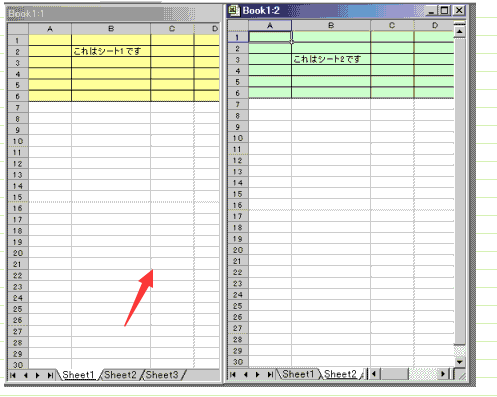
Task: Select column B header in Book1:2
Action: [331, 26]
